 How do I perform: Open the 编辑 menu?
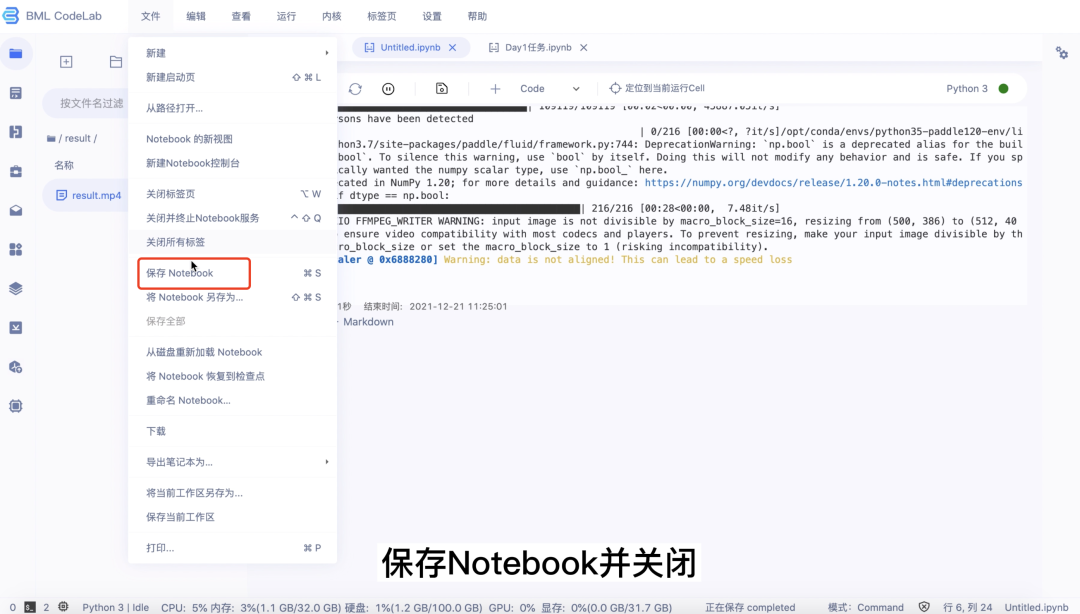click(196, 16)
